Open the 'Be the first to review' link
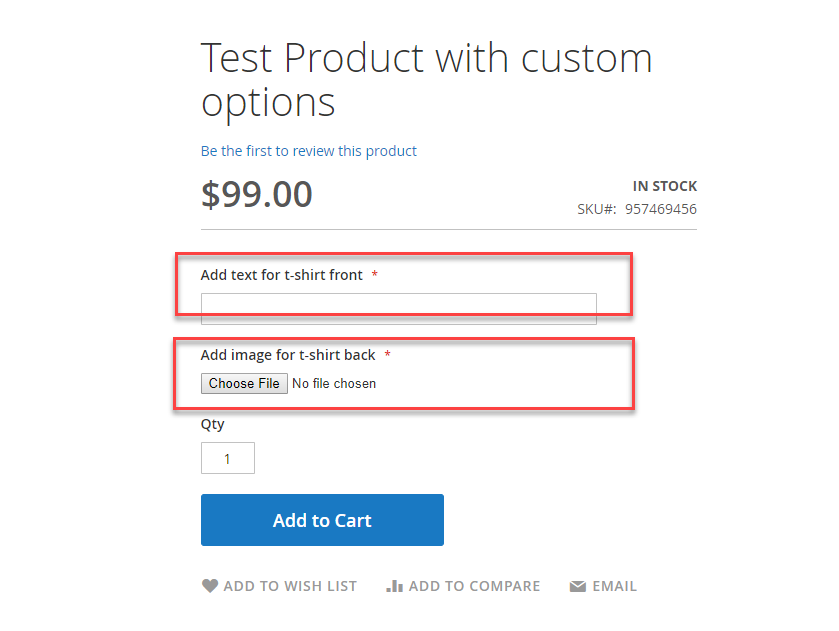Viewport: 839px width, 631px height. [308, 151]
